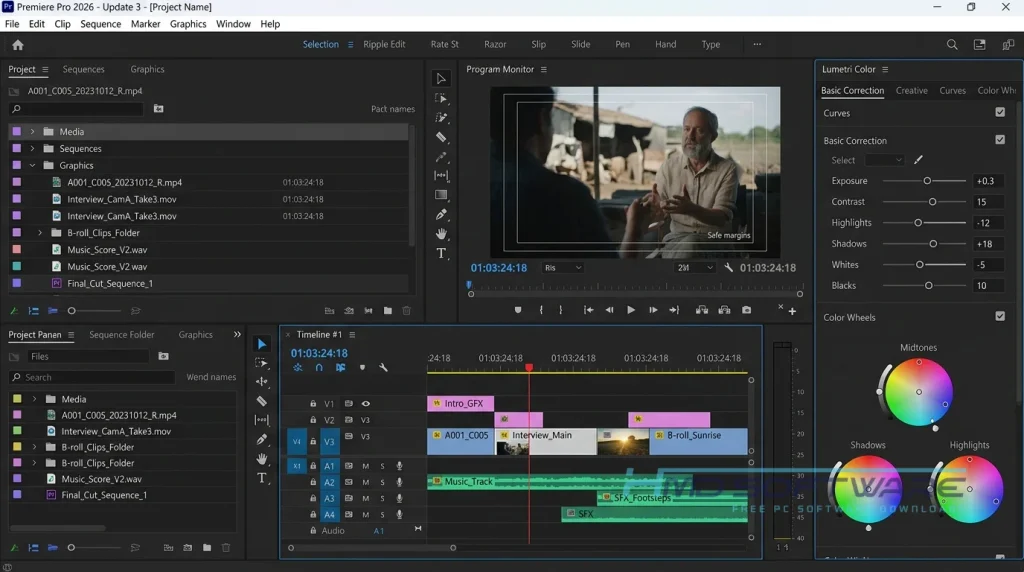Enable voice-over record on track A3
Image resolution: width=1024 pixels, height=572 pixels.
(399, 498)
